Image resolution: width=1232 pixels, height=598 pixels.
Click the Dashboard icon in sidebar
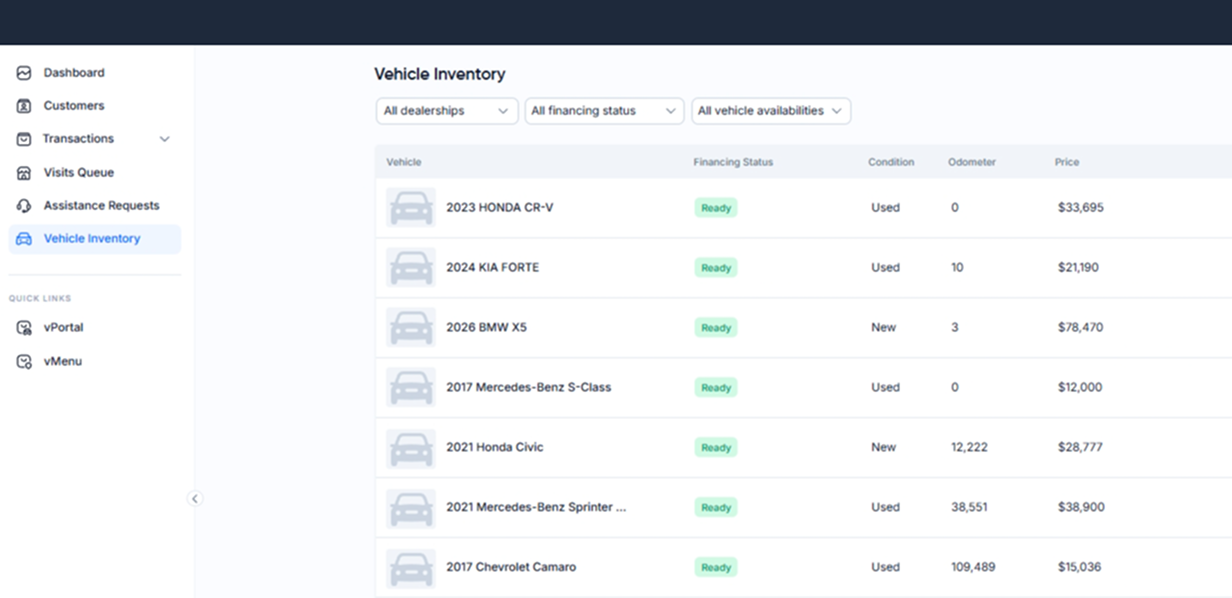click(x=24, y=73)
